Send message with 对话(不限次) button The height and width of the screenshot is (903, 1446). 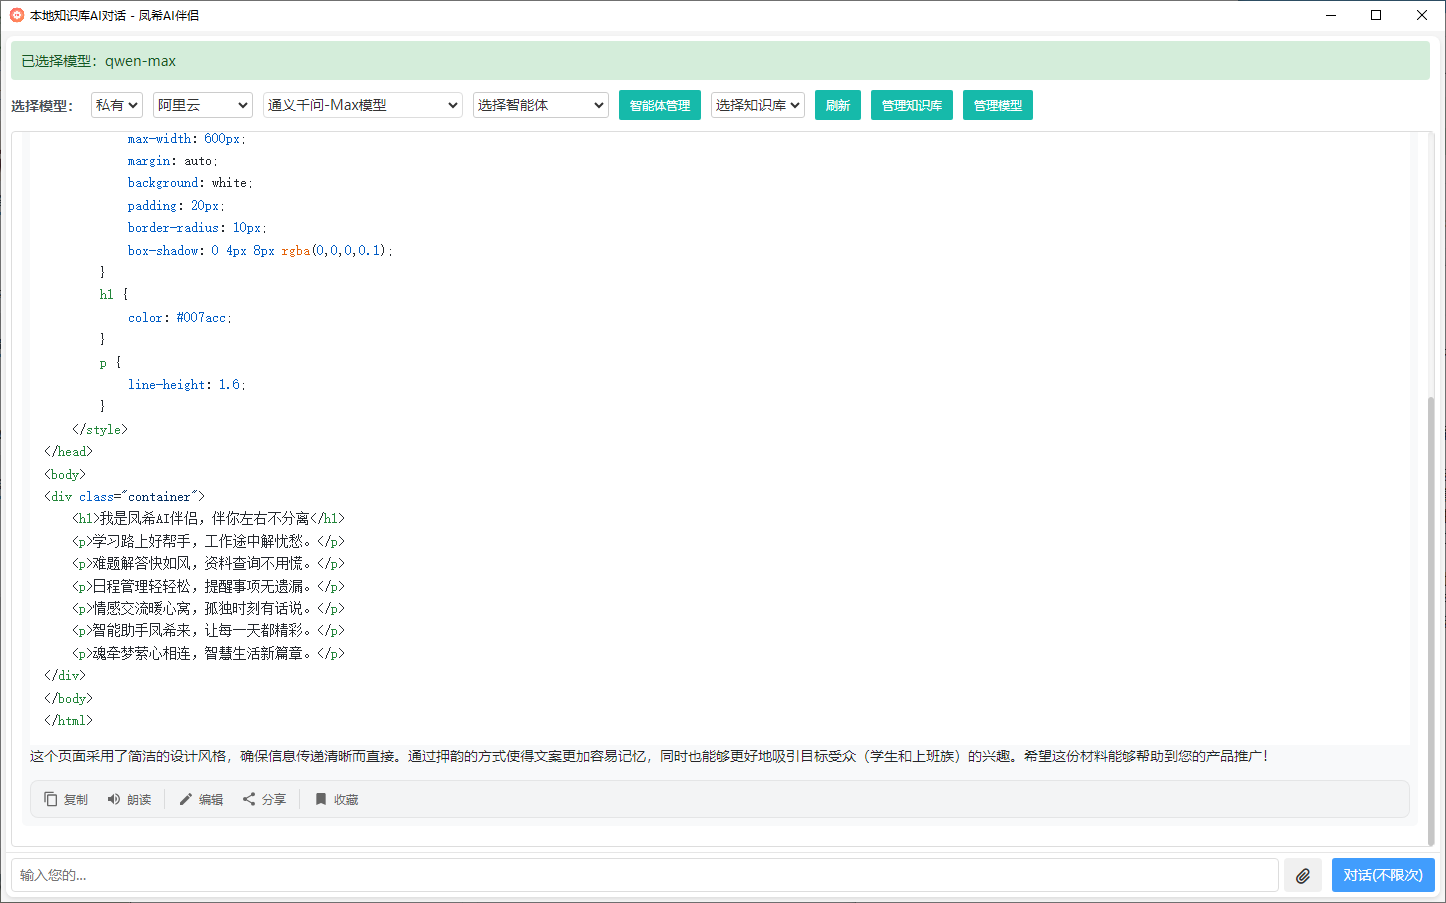tap(1382, 875)
